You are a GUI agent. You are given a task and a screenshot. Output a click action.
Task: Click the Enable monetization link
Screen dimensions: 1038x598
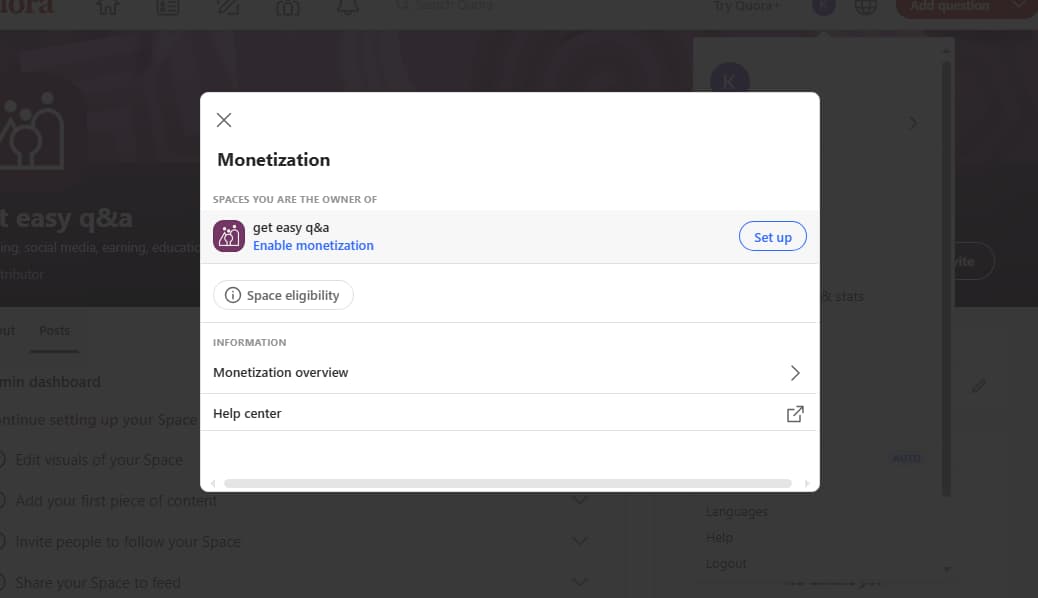313,246
